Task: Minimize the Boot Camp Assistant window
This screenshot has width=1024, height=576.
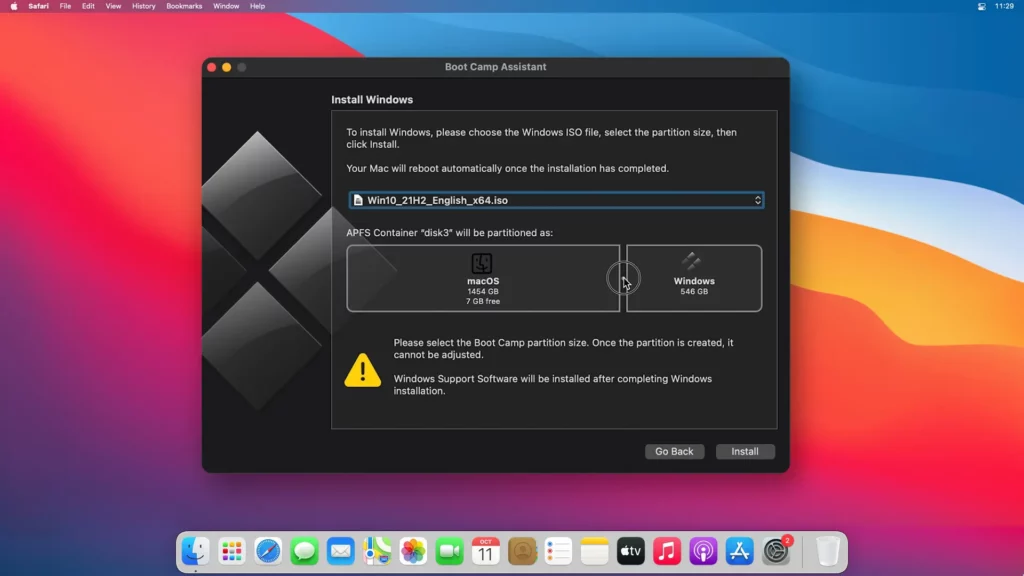Action: pos(227,67)
